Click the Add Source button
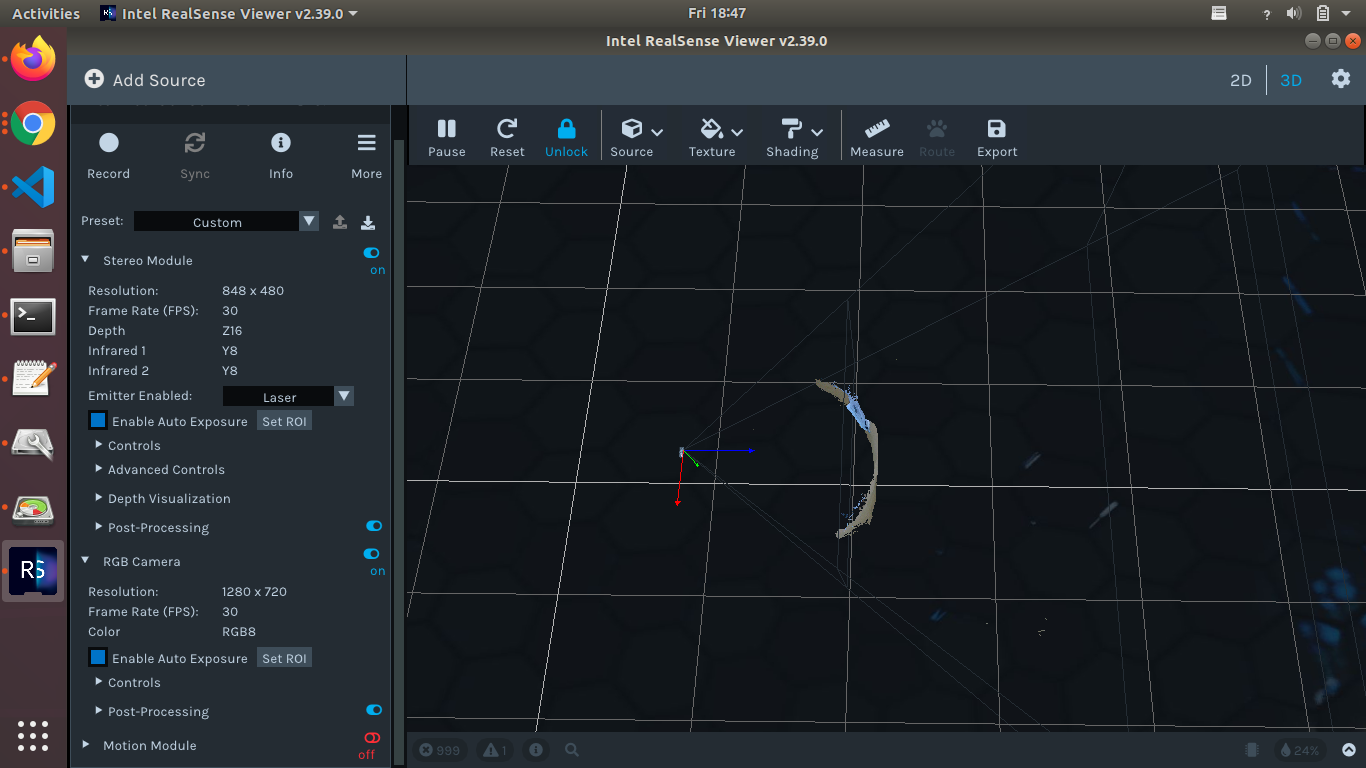This screenshot has height=768, width=1366. coord(146,80)
